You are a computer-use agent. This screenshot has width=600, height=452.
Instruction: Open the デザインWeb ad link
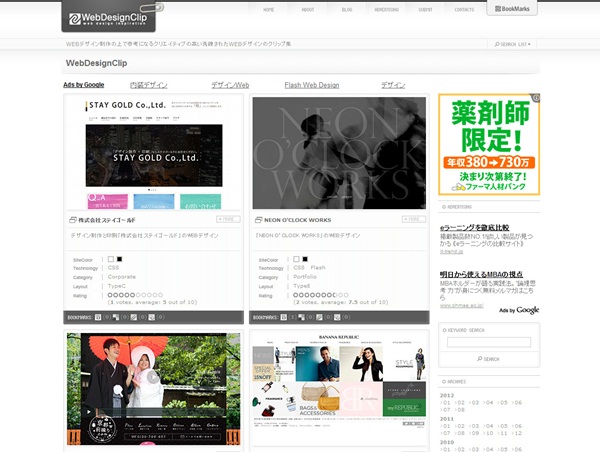point(230,85)
